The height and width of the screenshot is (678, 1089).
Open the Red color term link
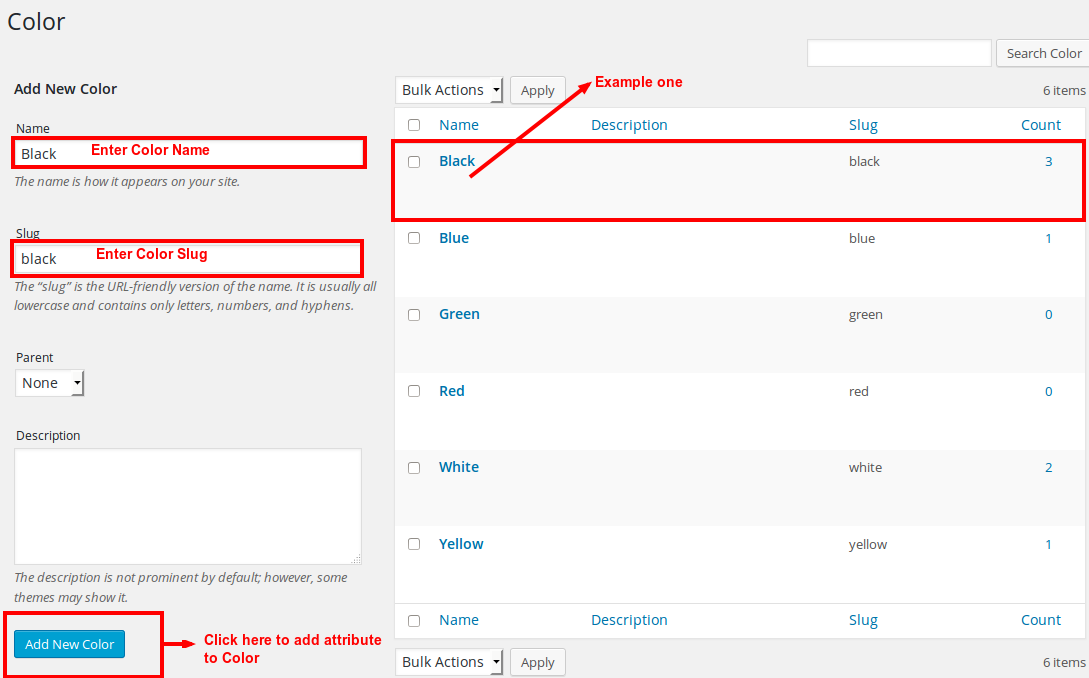(452, 391)
